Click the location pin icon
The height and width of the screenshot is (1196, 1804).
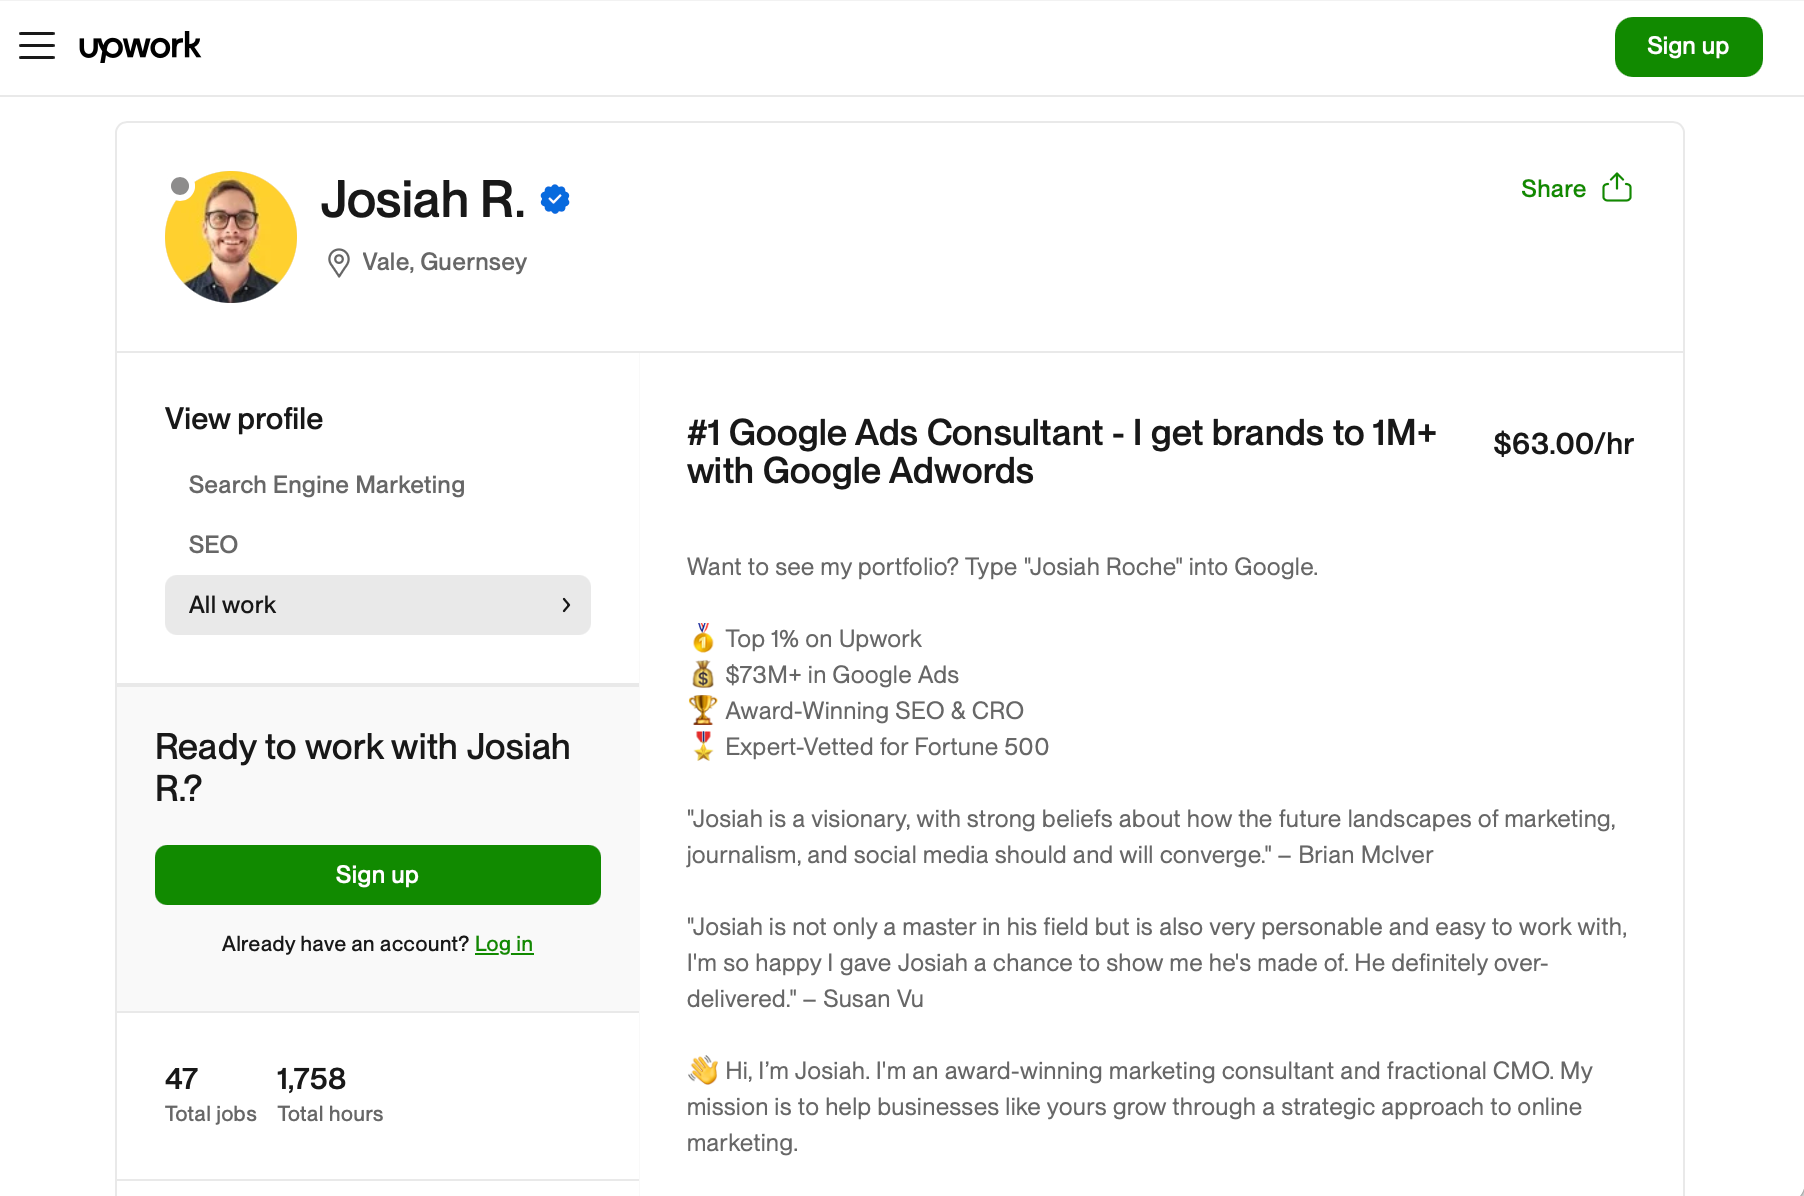(x=337, y=263)
